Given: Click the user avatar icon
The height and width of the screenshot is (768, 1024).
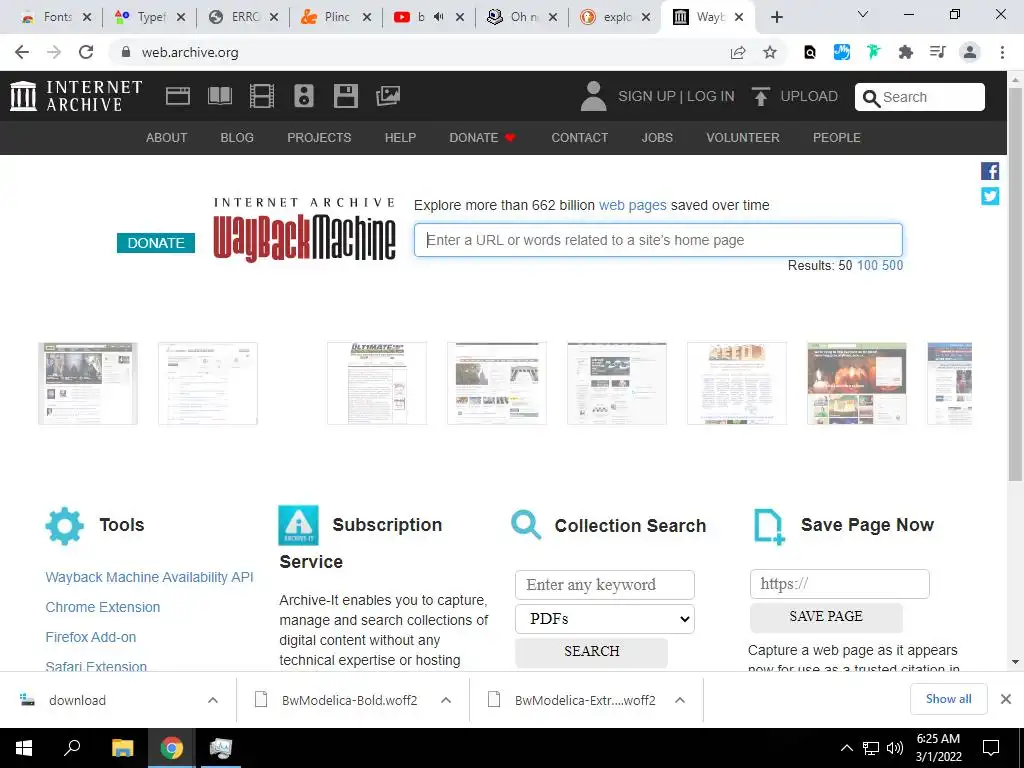Looking at the screenshot, I should [x=593, y=96].
